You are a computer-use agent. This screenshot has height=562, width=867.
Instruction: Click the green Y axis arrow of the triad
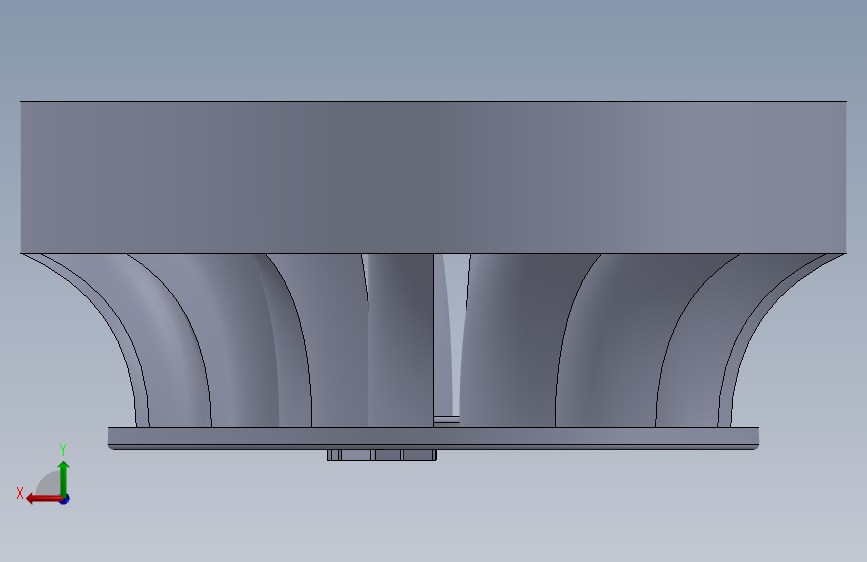coord(64,478)
